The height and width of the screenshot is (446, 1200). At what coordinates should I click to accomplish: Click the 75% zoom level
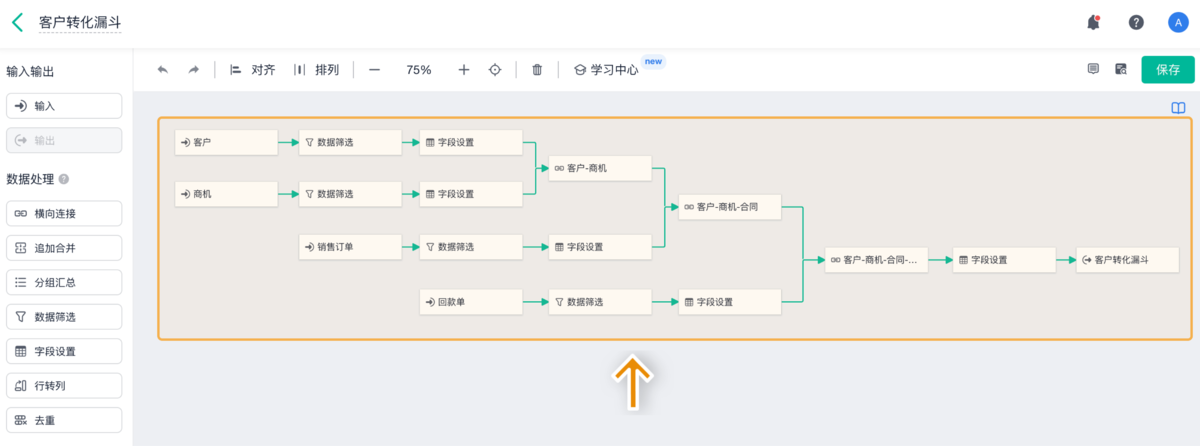(419, 70)
